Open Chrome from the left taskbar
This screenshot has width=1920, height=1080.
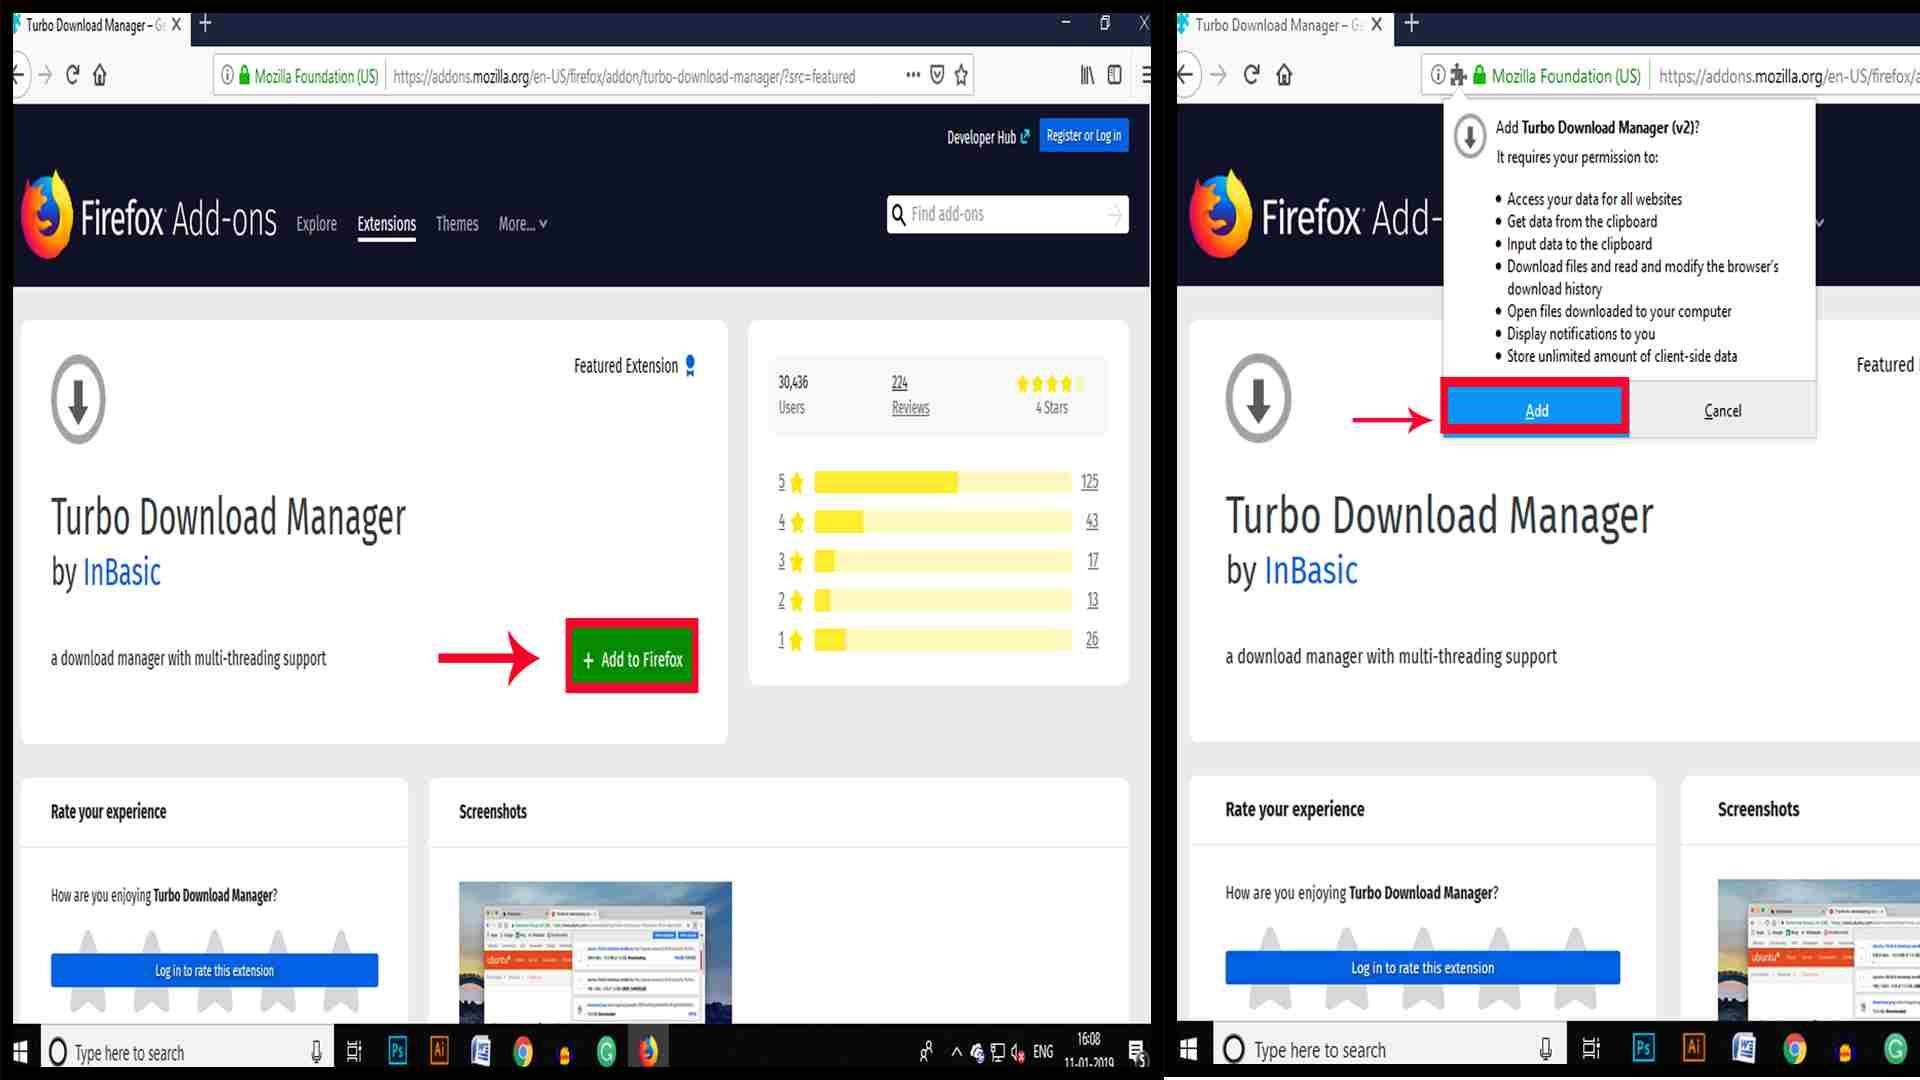pyautogui.click(x=522, y=1051)
